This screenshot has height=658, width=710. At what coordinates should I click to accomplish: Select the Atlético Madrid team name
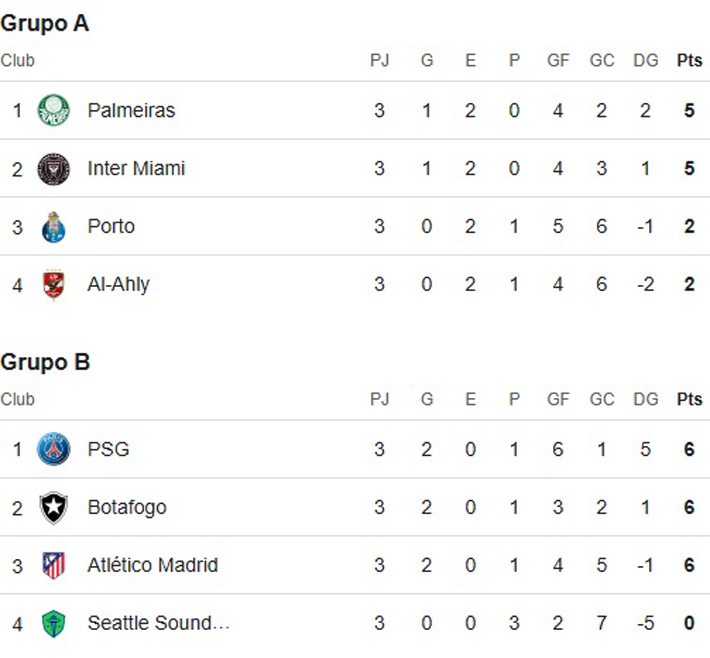pos(152,565)
